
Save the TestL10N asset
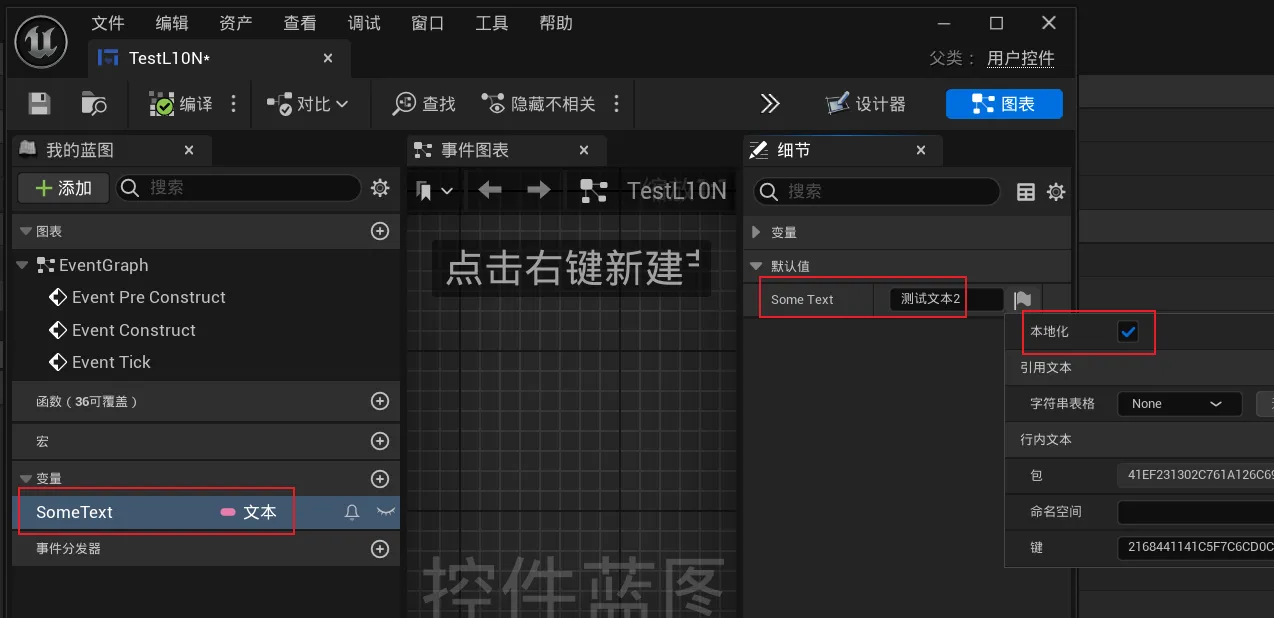click(x=38, y=103)
